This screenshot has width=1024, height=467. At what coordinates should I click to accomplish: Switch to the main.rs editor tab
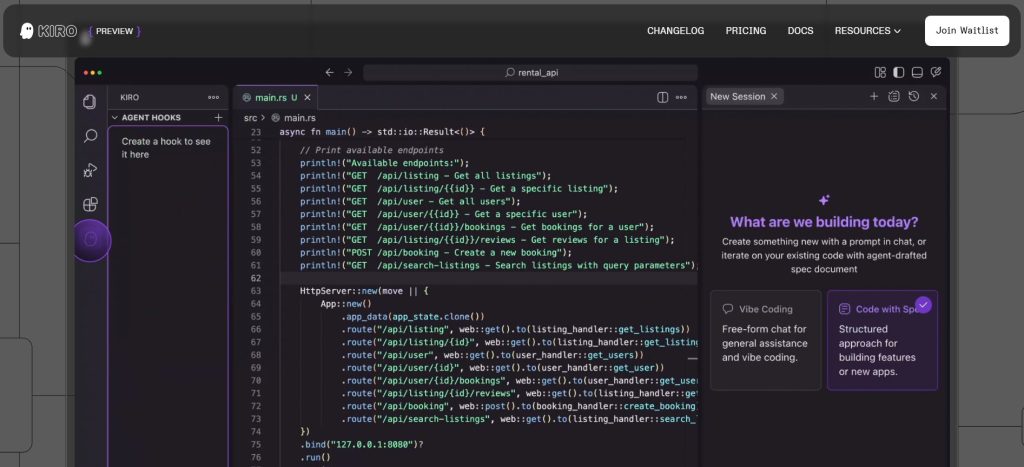point(270,98)
